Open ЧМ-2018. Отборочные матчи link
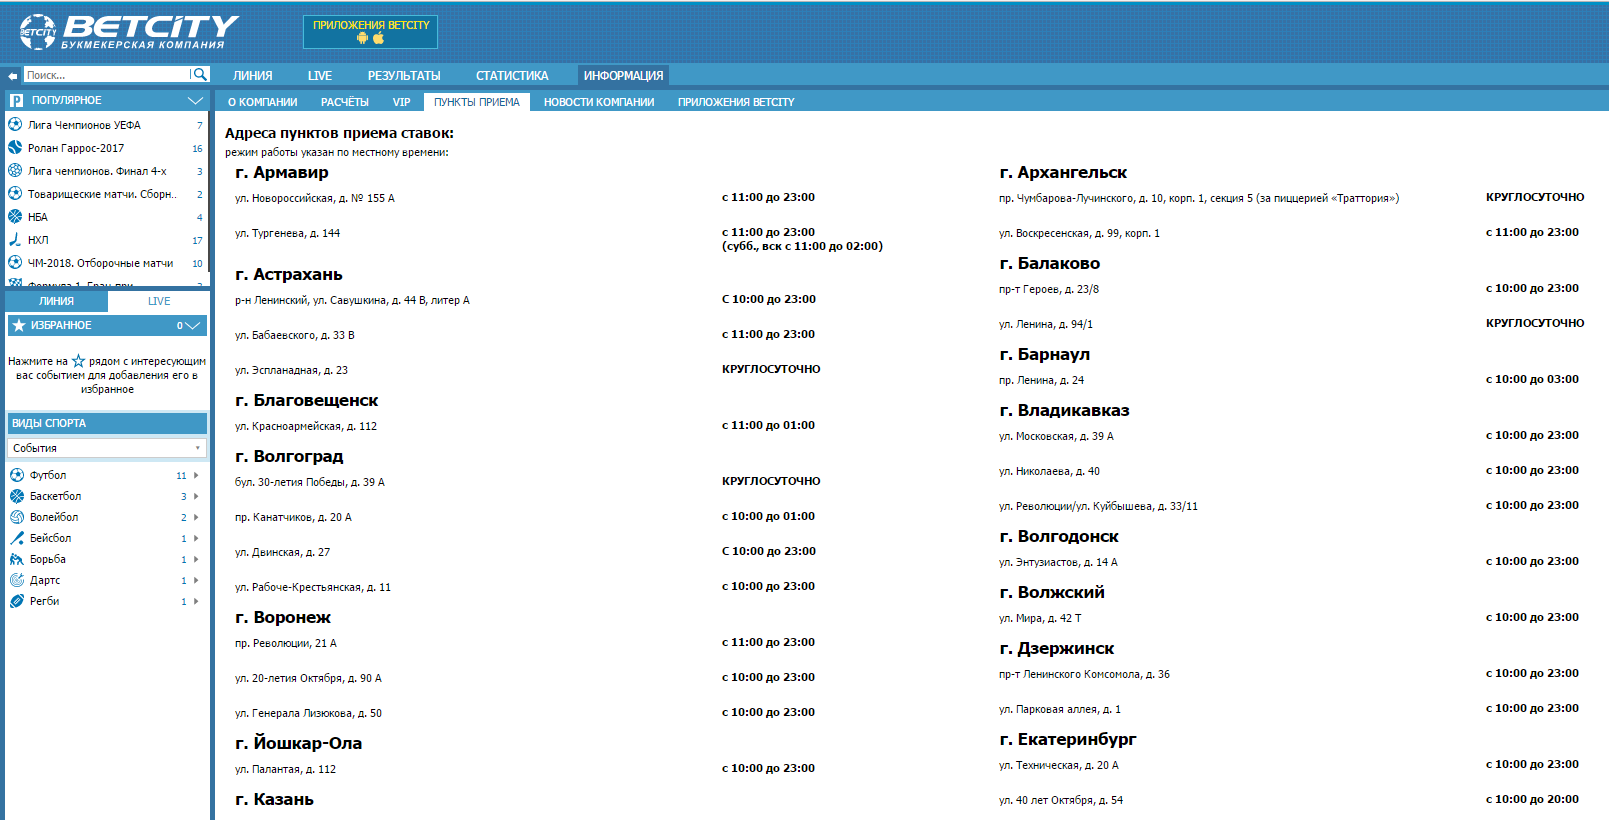The height and width of the screenshot is (820, 1609). [x=100, y=263]
